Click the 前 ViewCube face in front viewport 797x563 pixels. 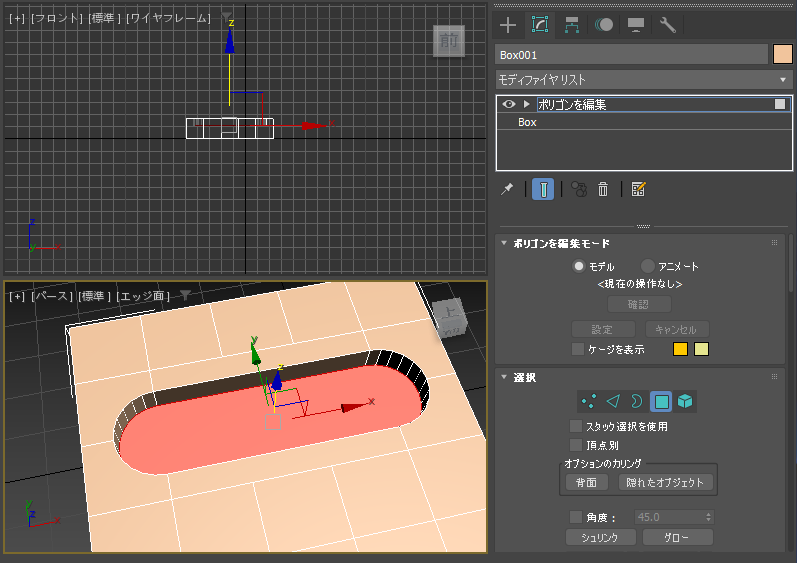tap(449, 41)
